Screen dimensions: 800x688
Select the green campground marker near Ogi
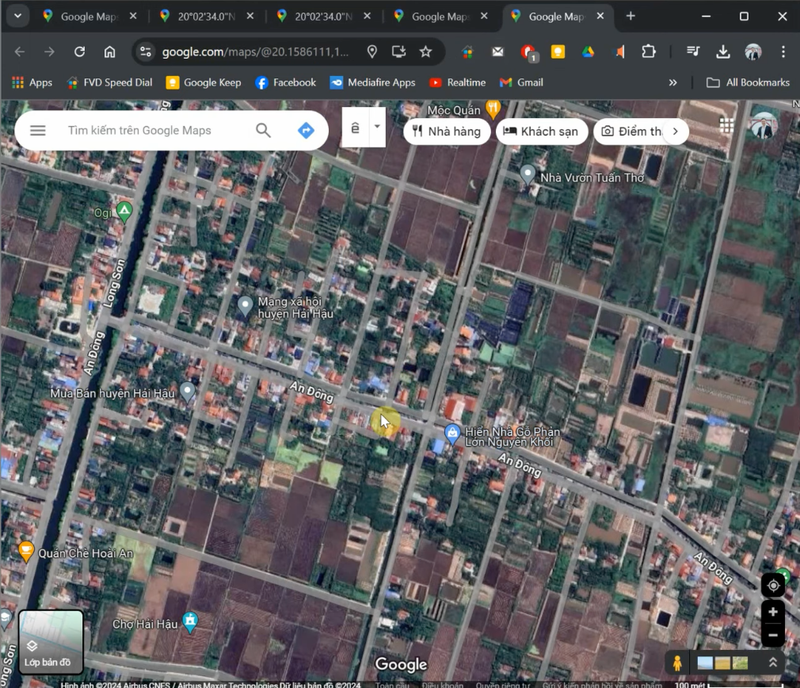click(x=124, y=211)
